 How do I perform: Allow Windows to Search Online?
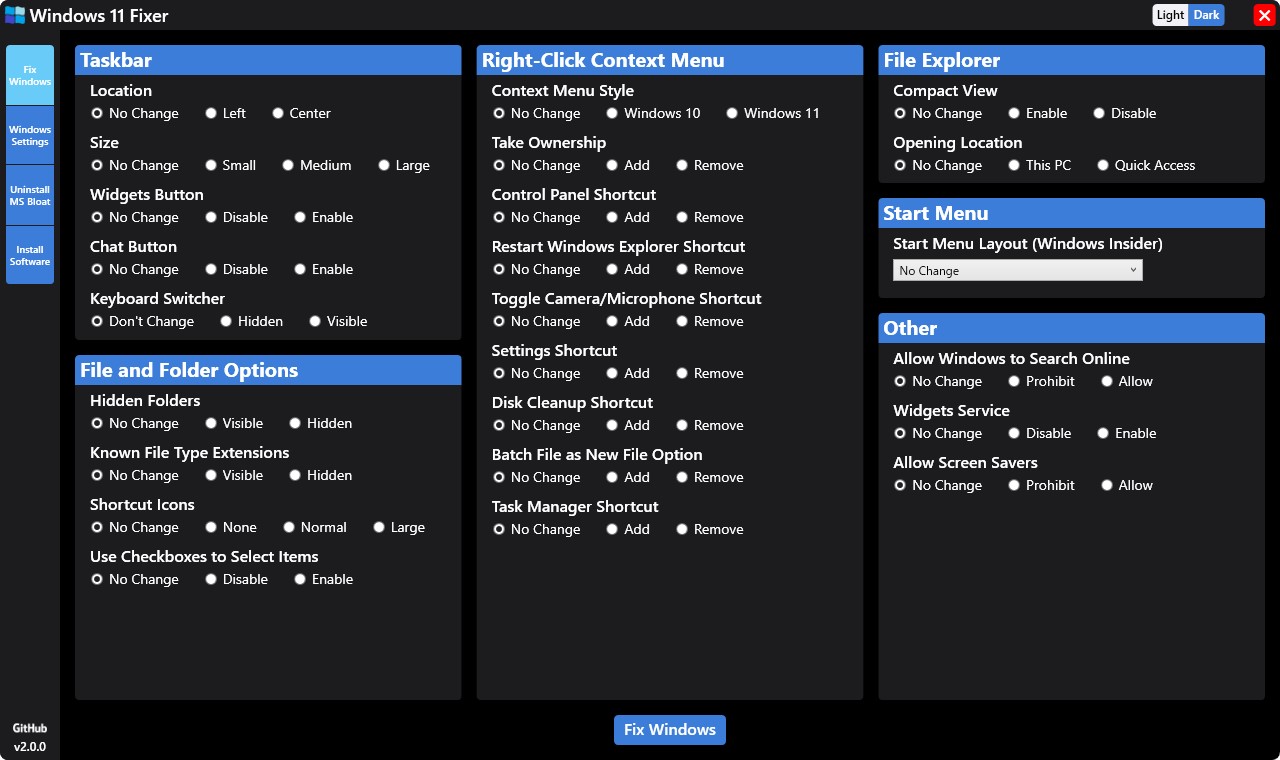1127,381
